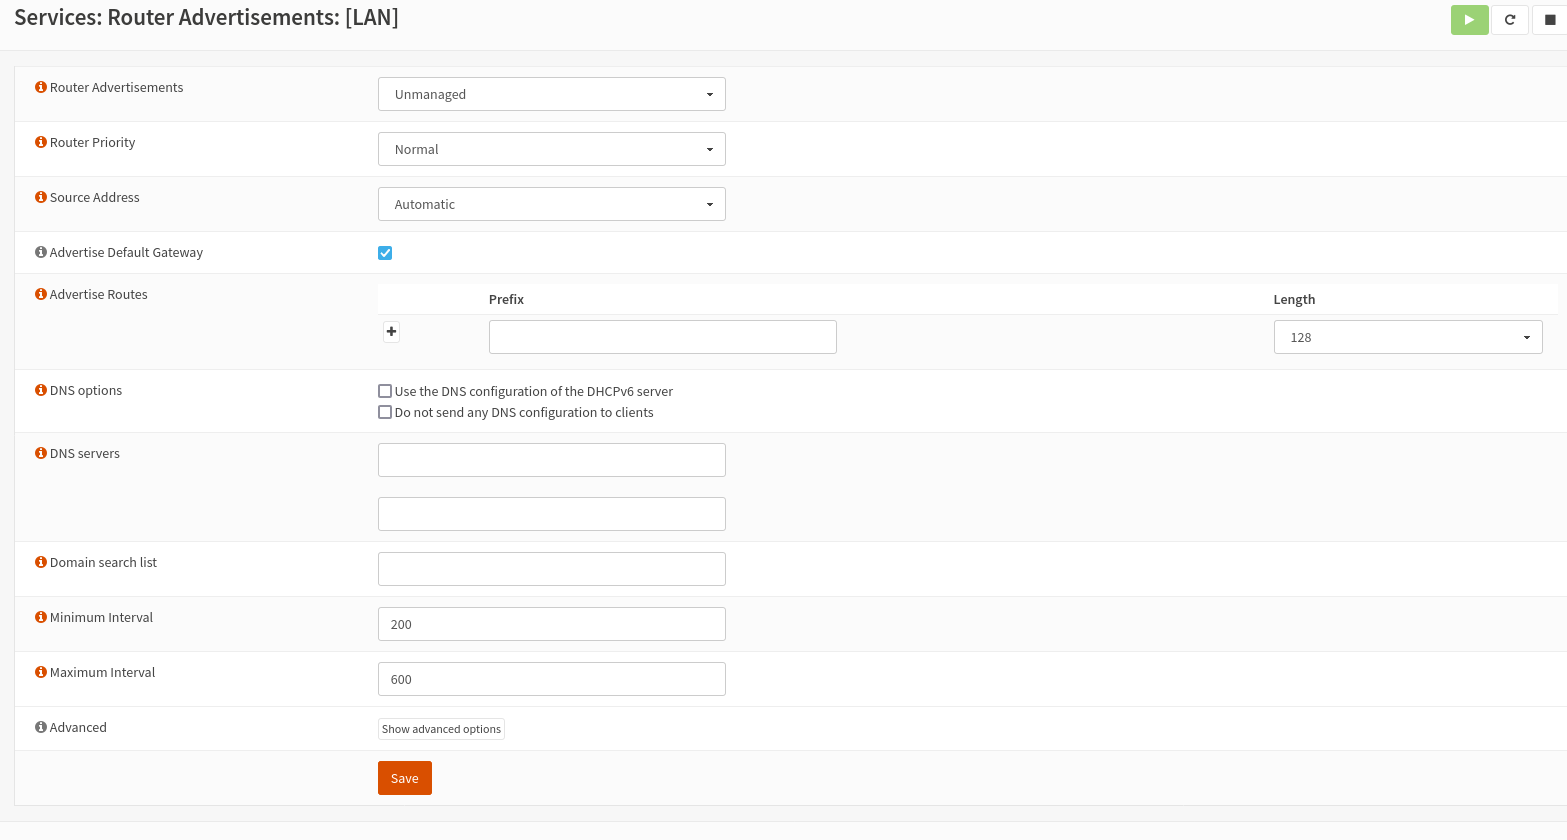This screenshot has width=1567, height=840.
Task: Focus the Domain search list field
Action: [x=552, y=569]
